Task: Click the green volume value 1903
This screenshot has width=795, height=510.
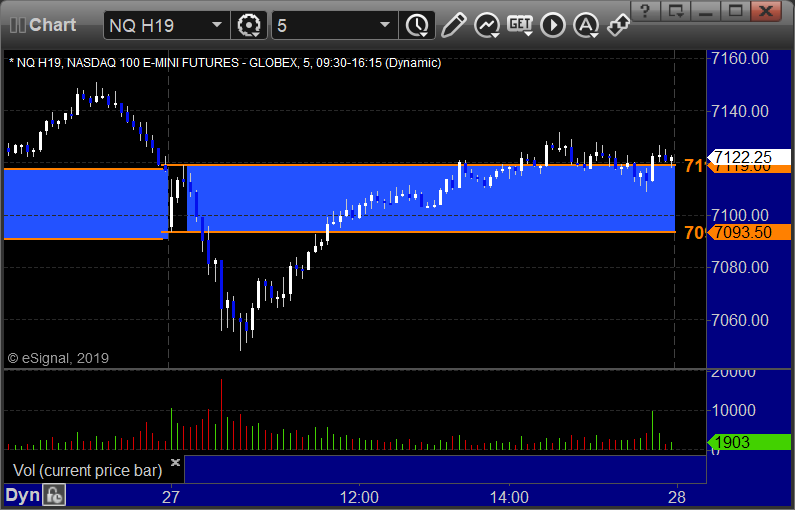Action: pos(749,442)
